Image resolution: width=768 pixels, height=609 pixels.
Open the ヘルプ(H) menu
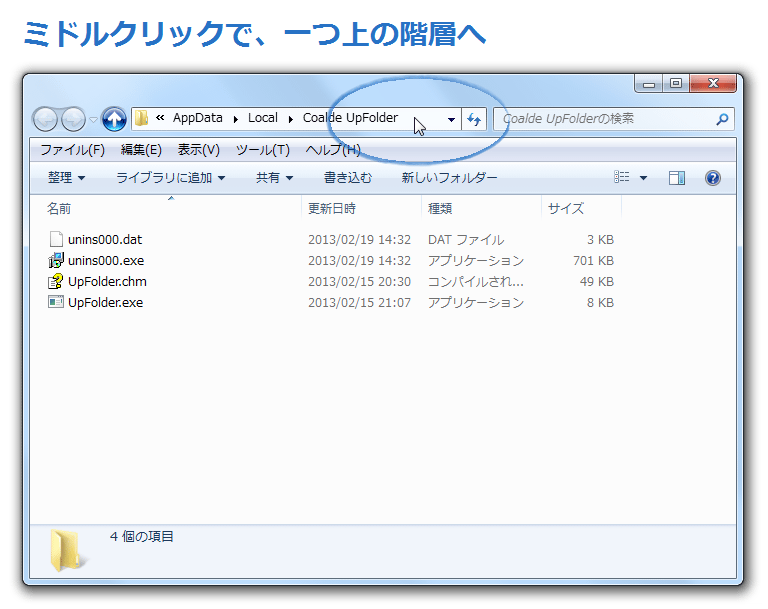[x=333, y=150]
